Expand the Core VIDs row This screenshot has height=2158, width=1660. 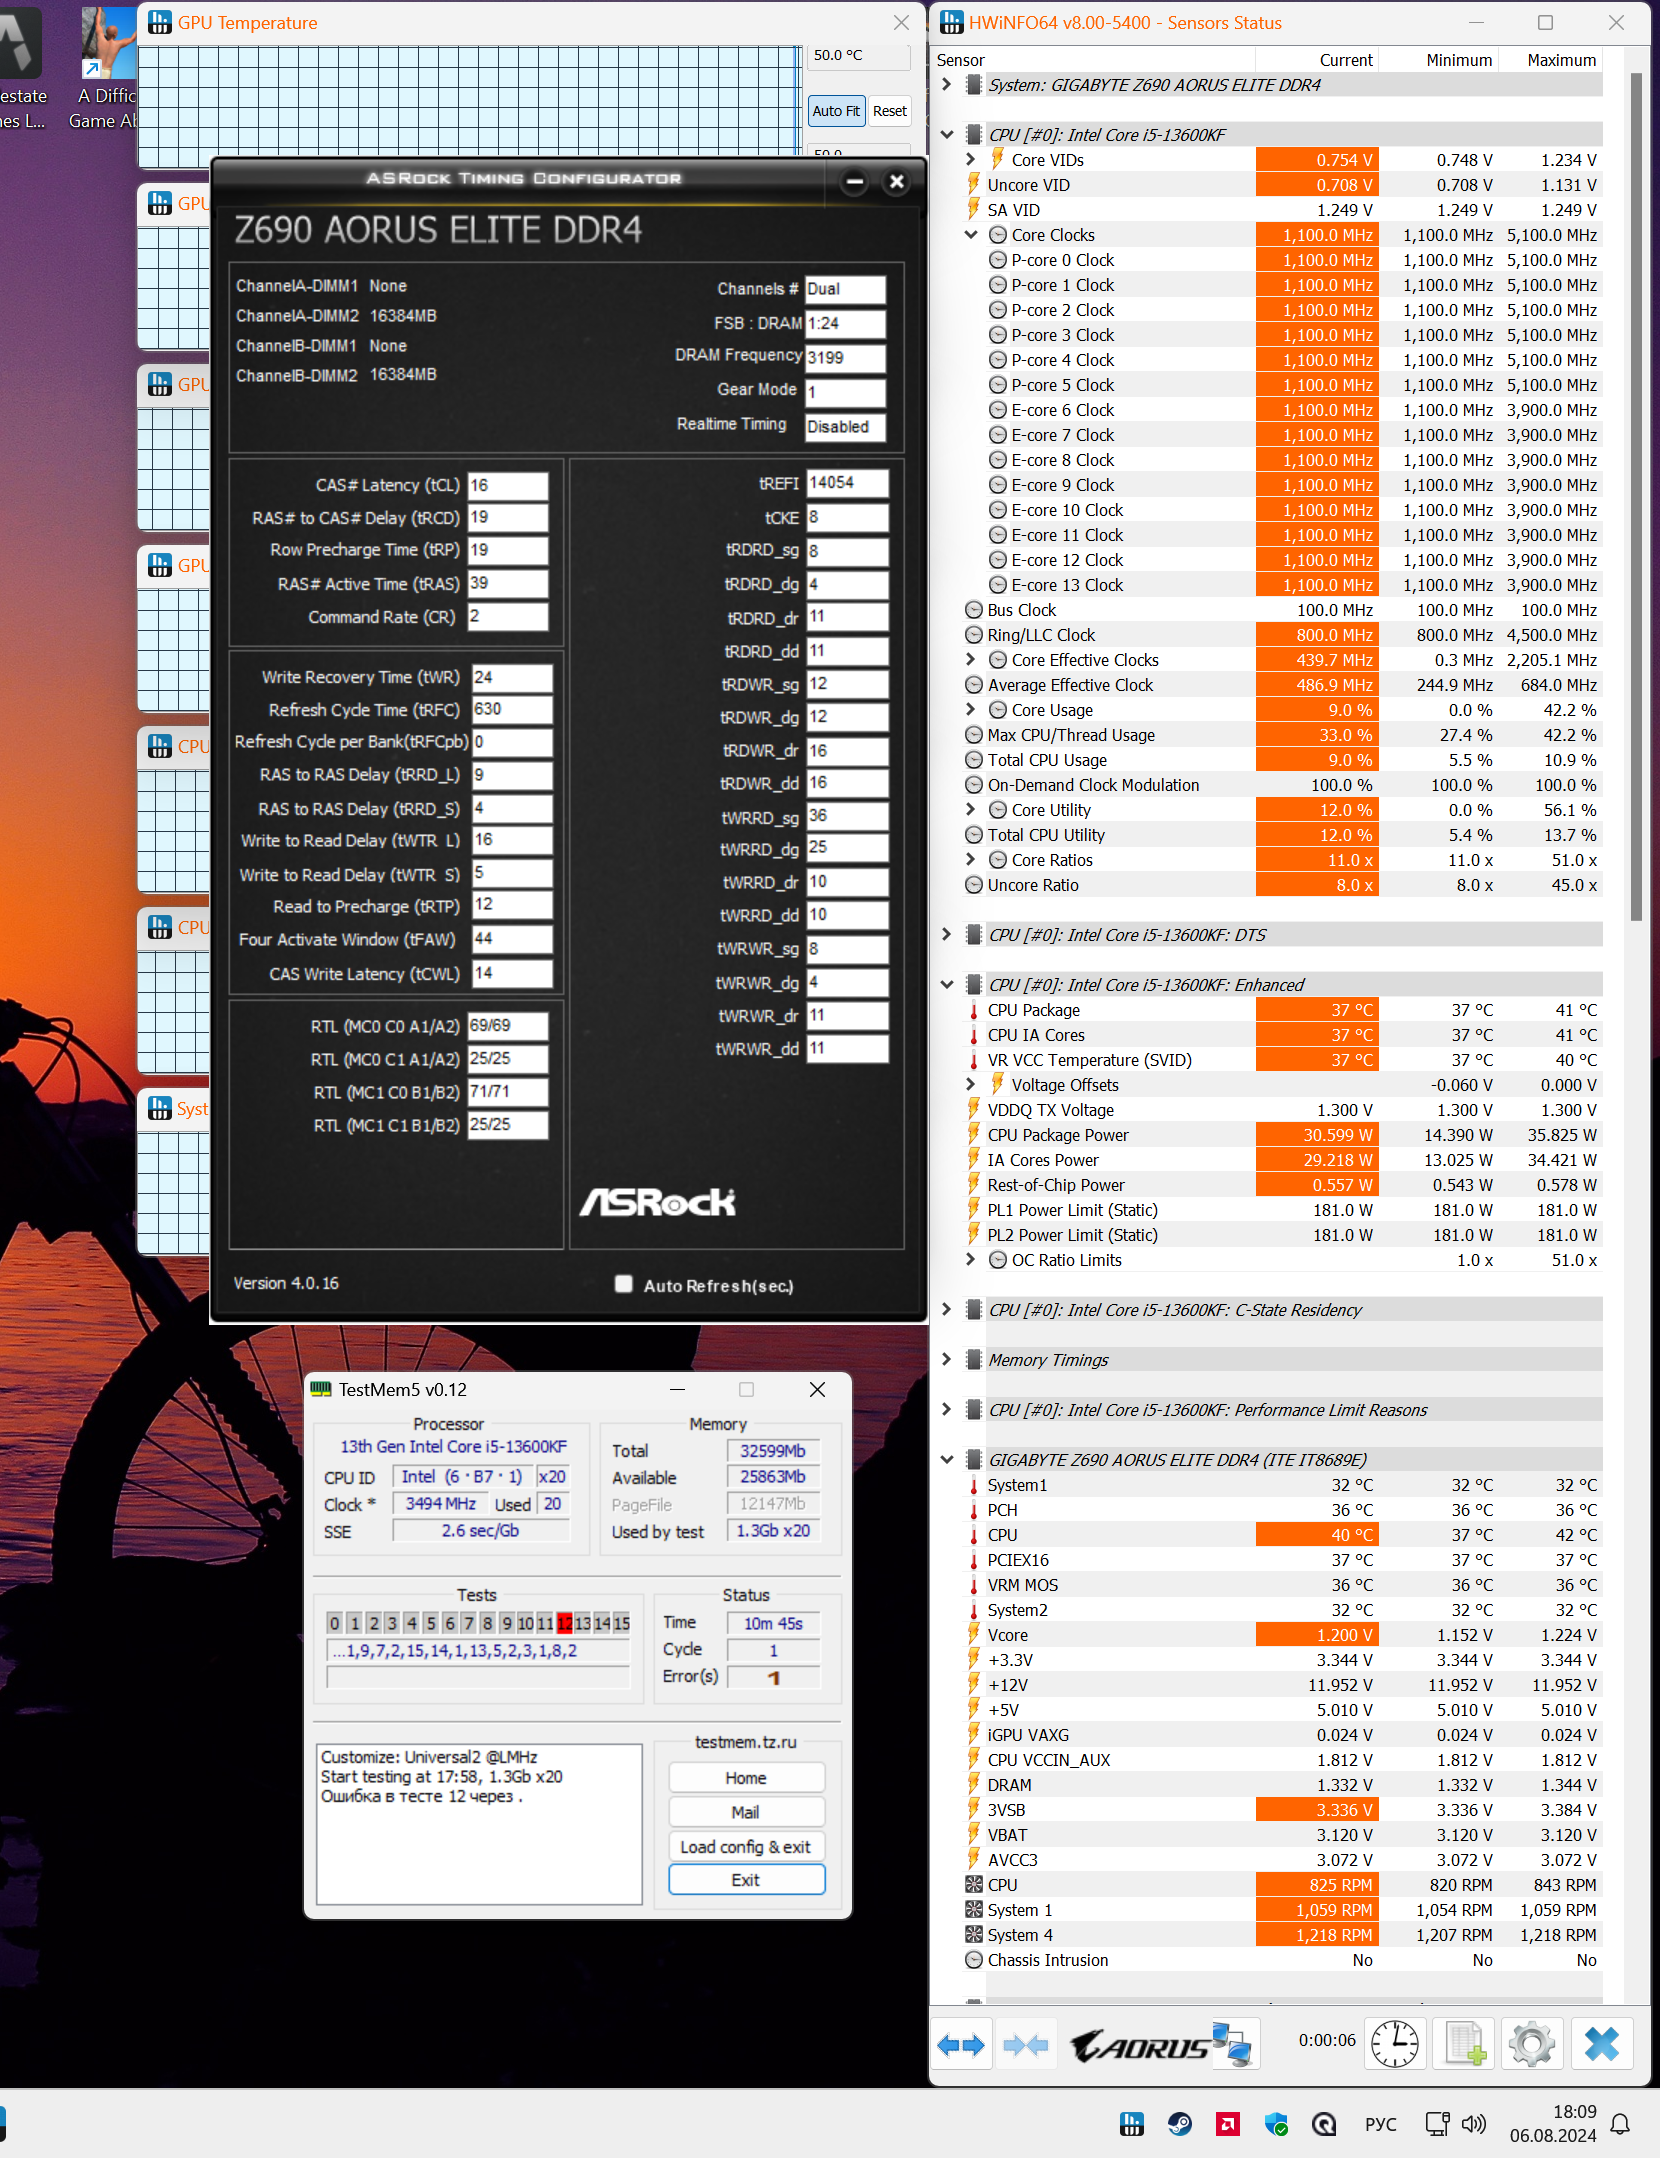pos(970,160)
